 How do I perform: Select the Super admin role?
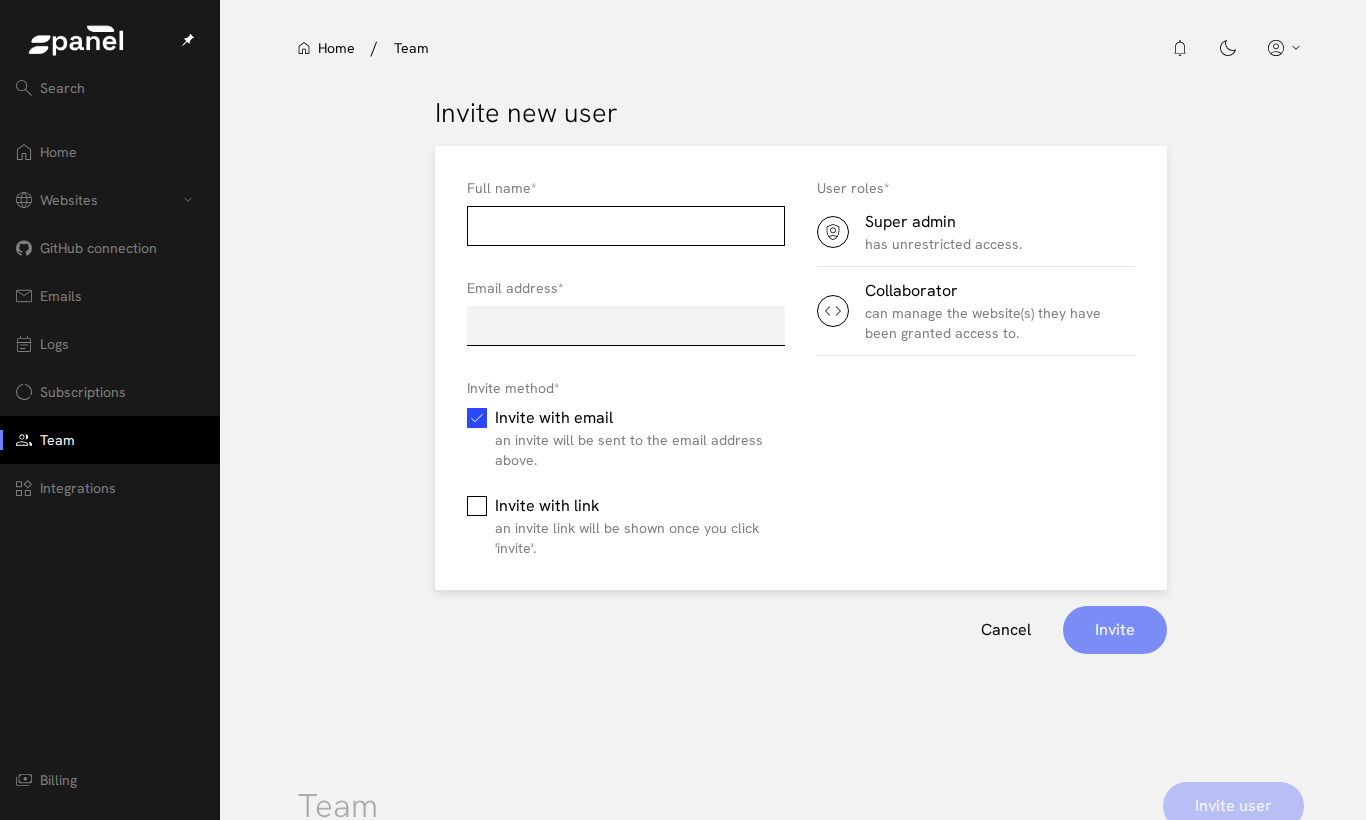pyautogui.click(x=976, y=232)
